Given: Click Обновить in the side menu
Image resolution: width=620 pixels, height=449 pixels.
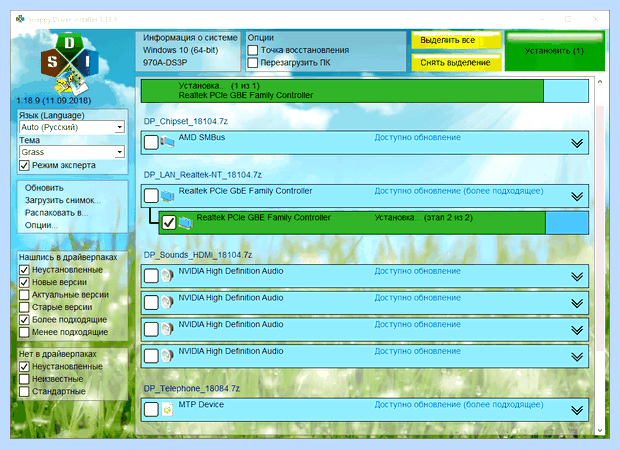Looking at the screenshot, I should [44, 188].
